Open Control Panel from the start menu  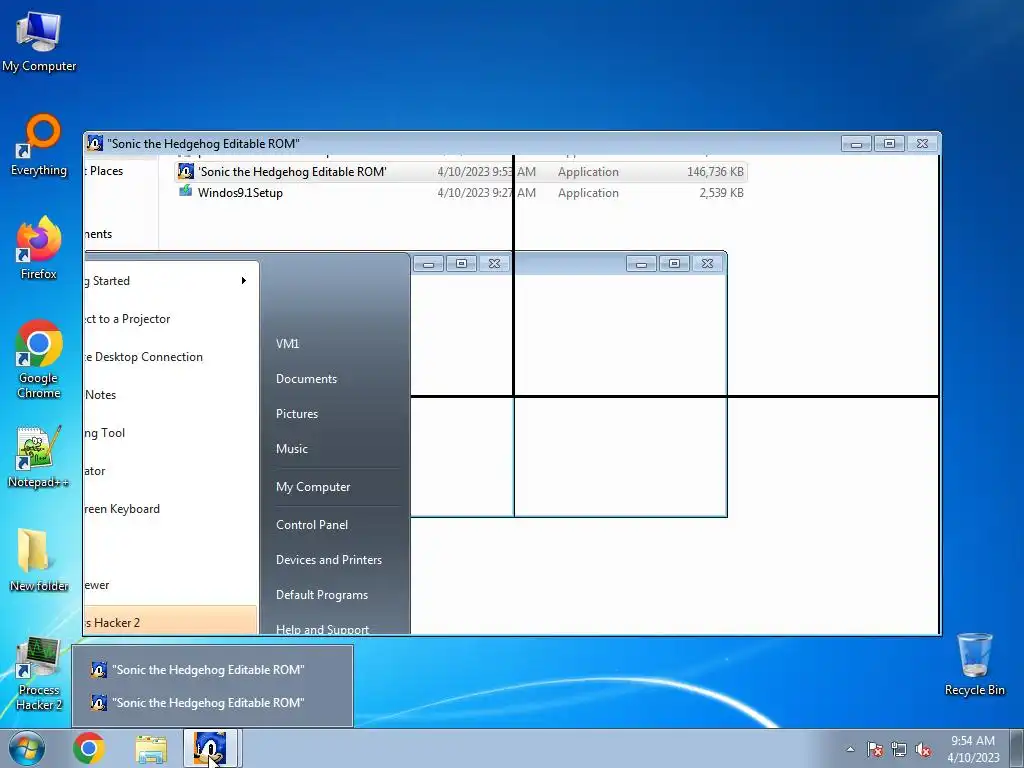(x=312, y=524)
